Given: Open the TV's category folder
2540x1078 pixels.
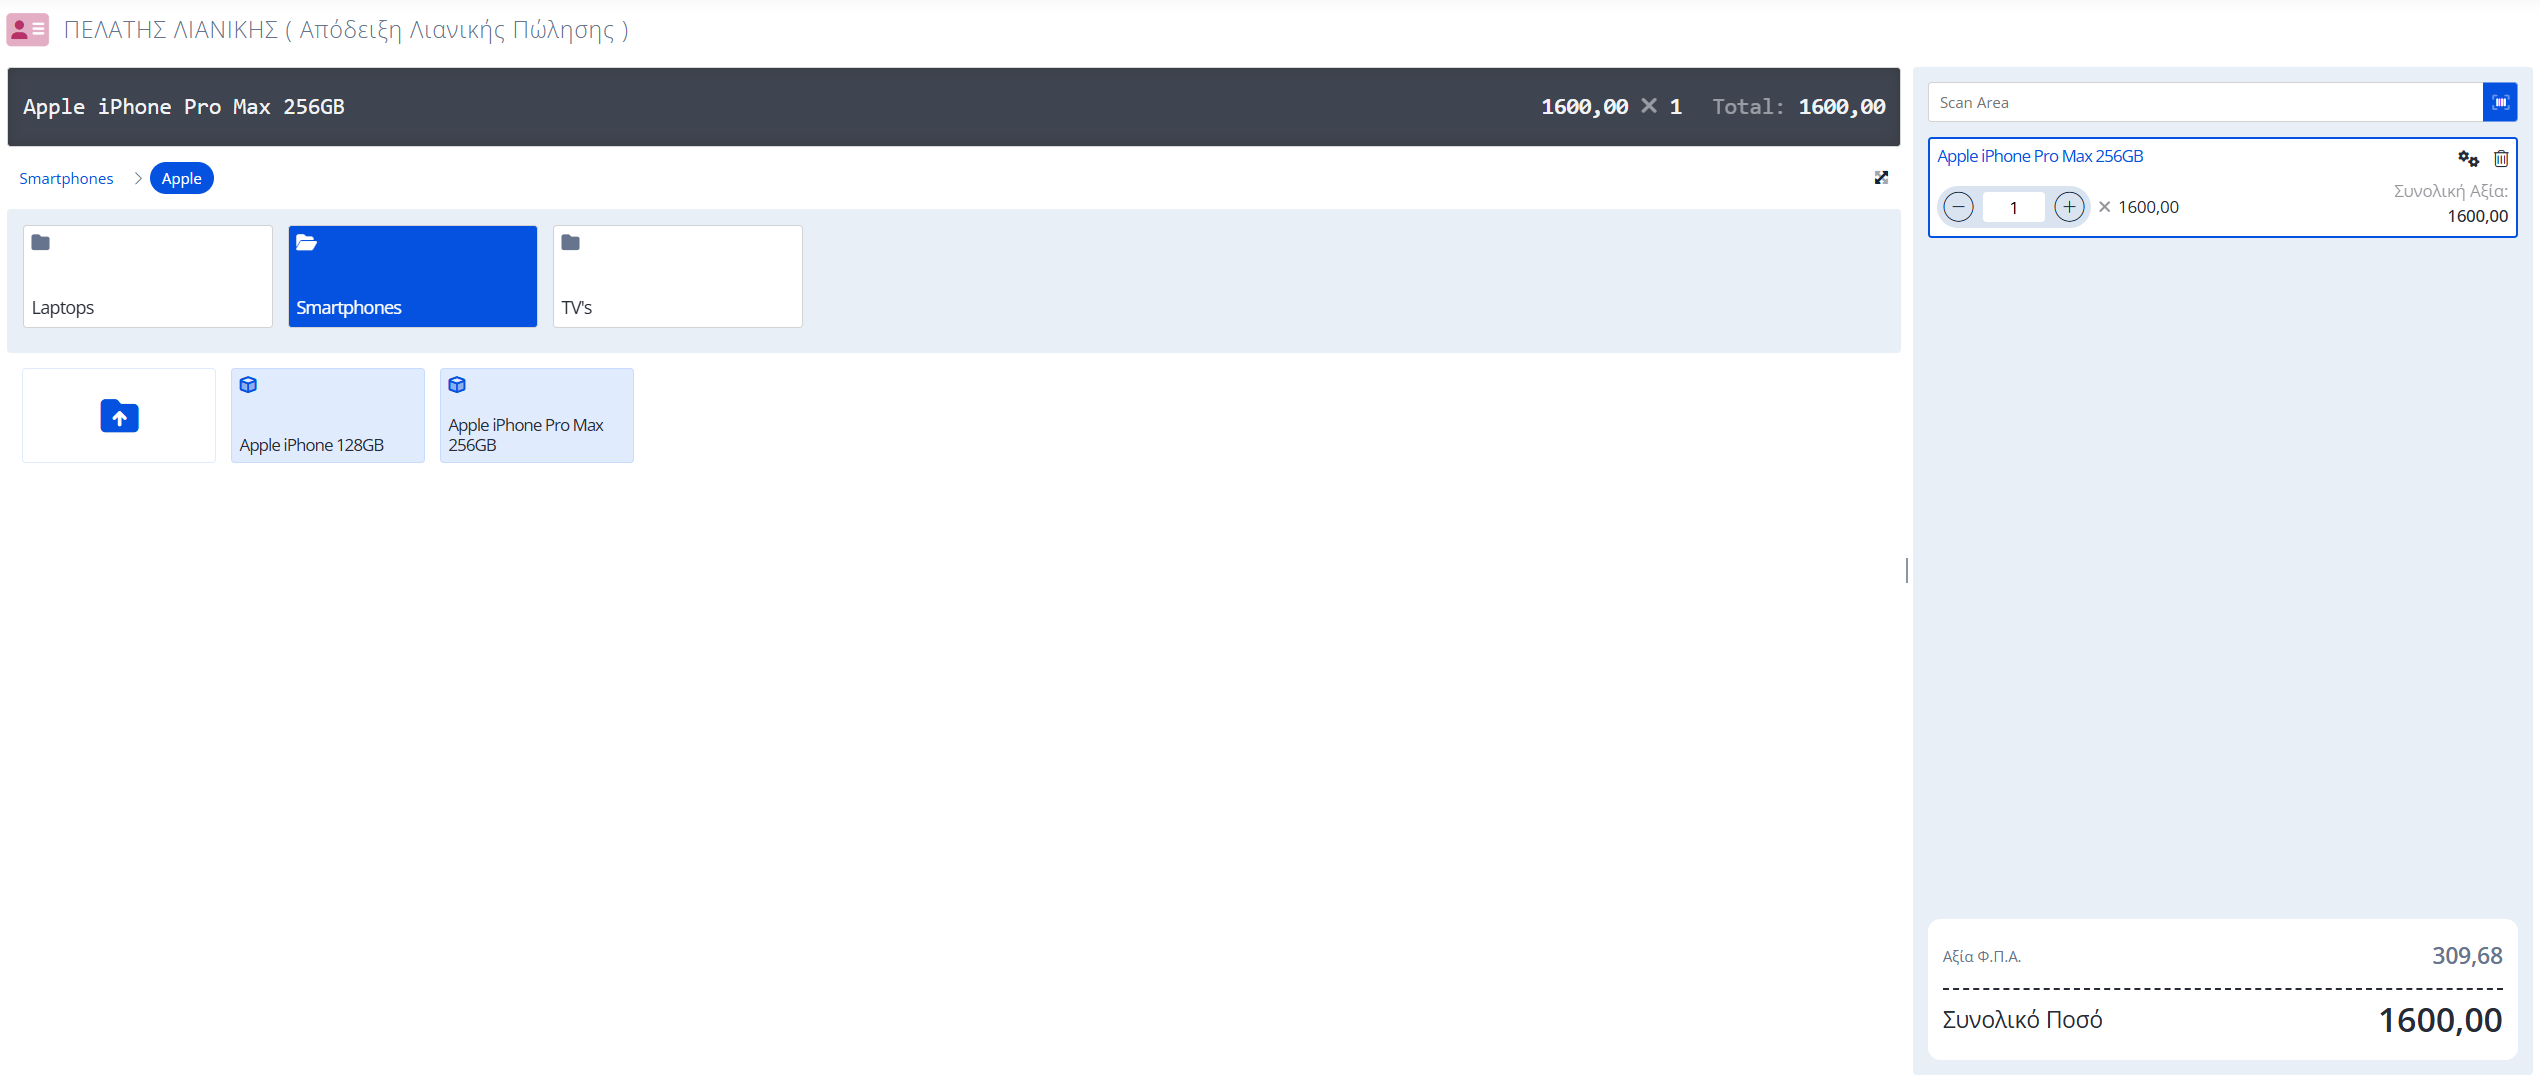Looking at the screenshot, I should (x=678, y=276).
